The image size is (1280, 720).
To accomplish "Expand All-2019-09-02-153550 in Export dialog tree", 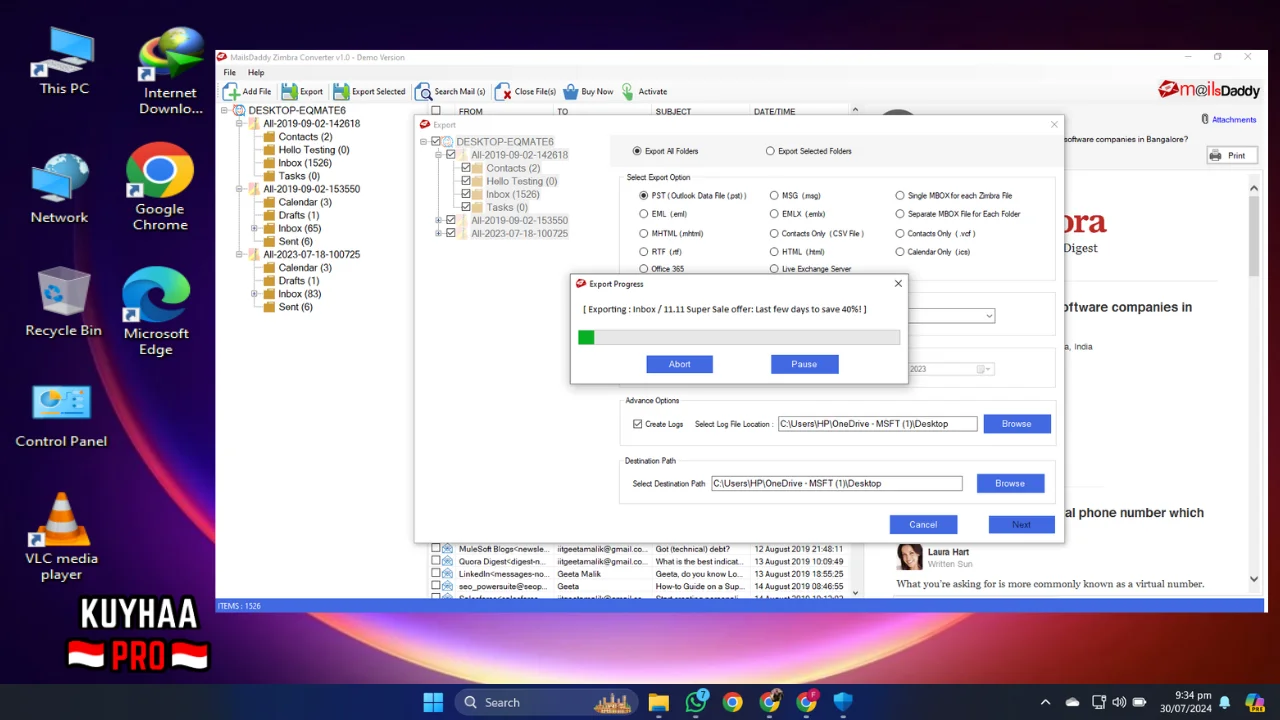I will pyautogui.click(x=439, y=220).
